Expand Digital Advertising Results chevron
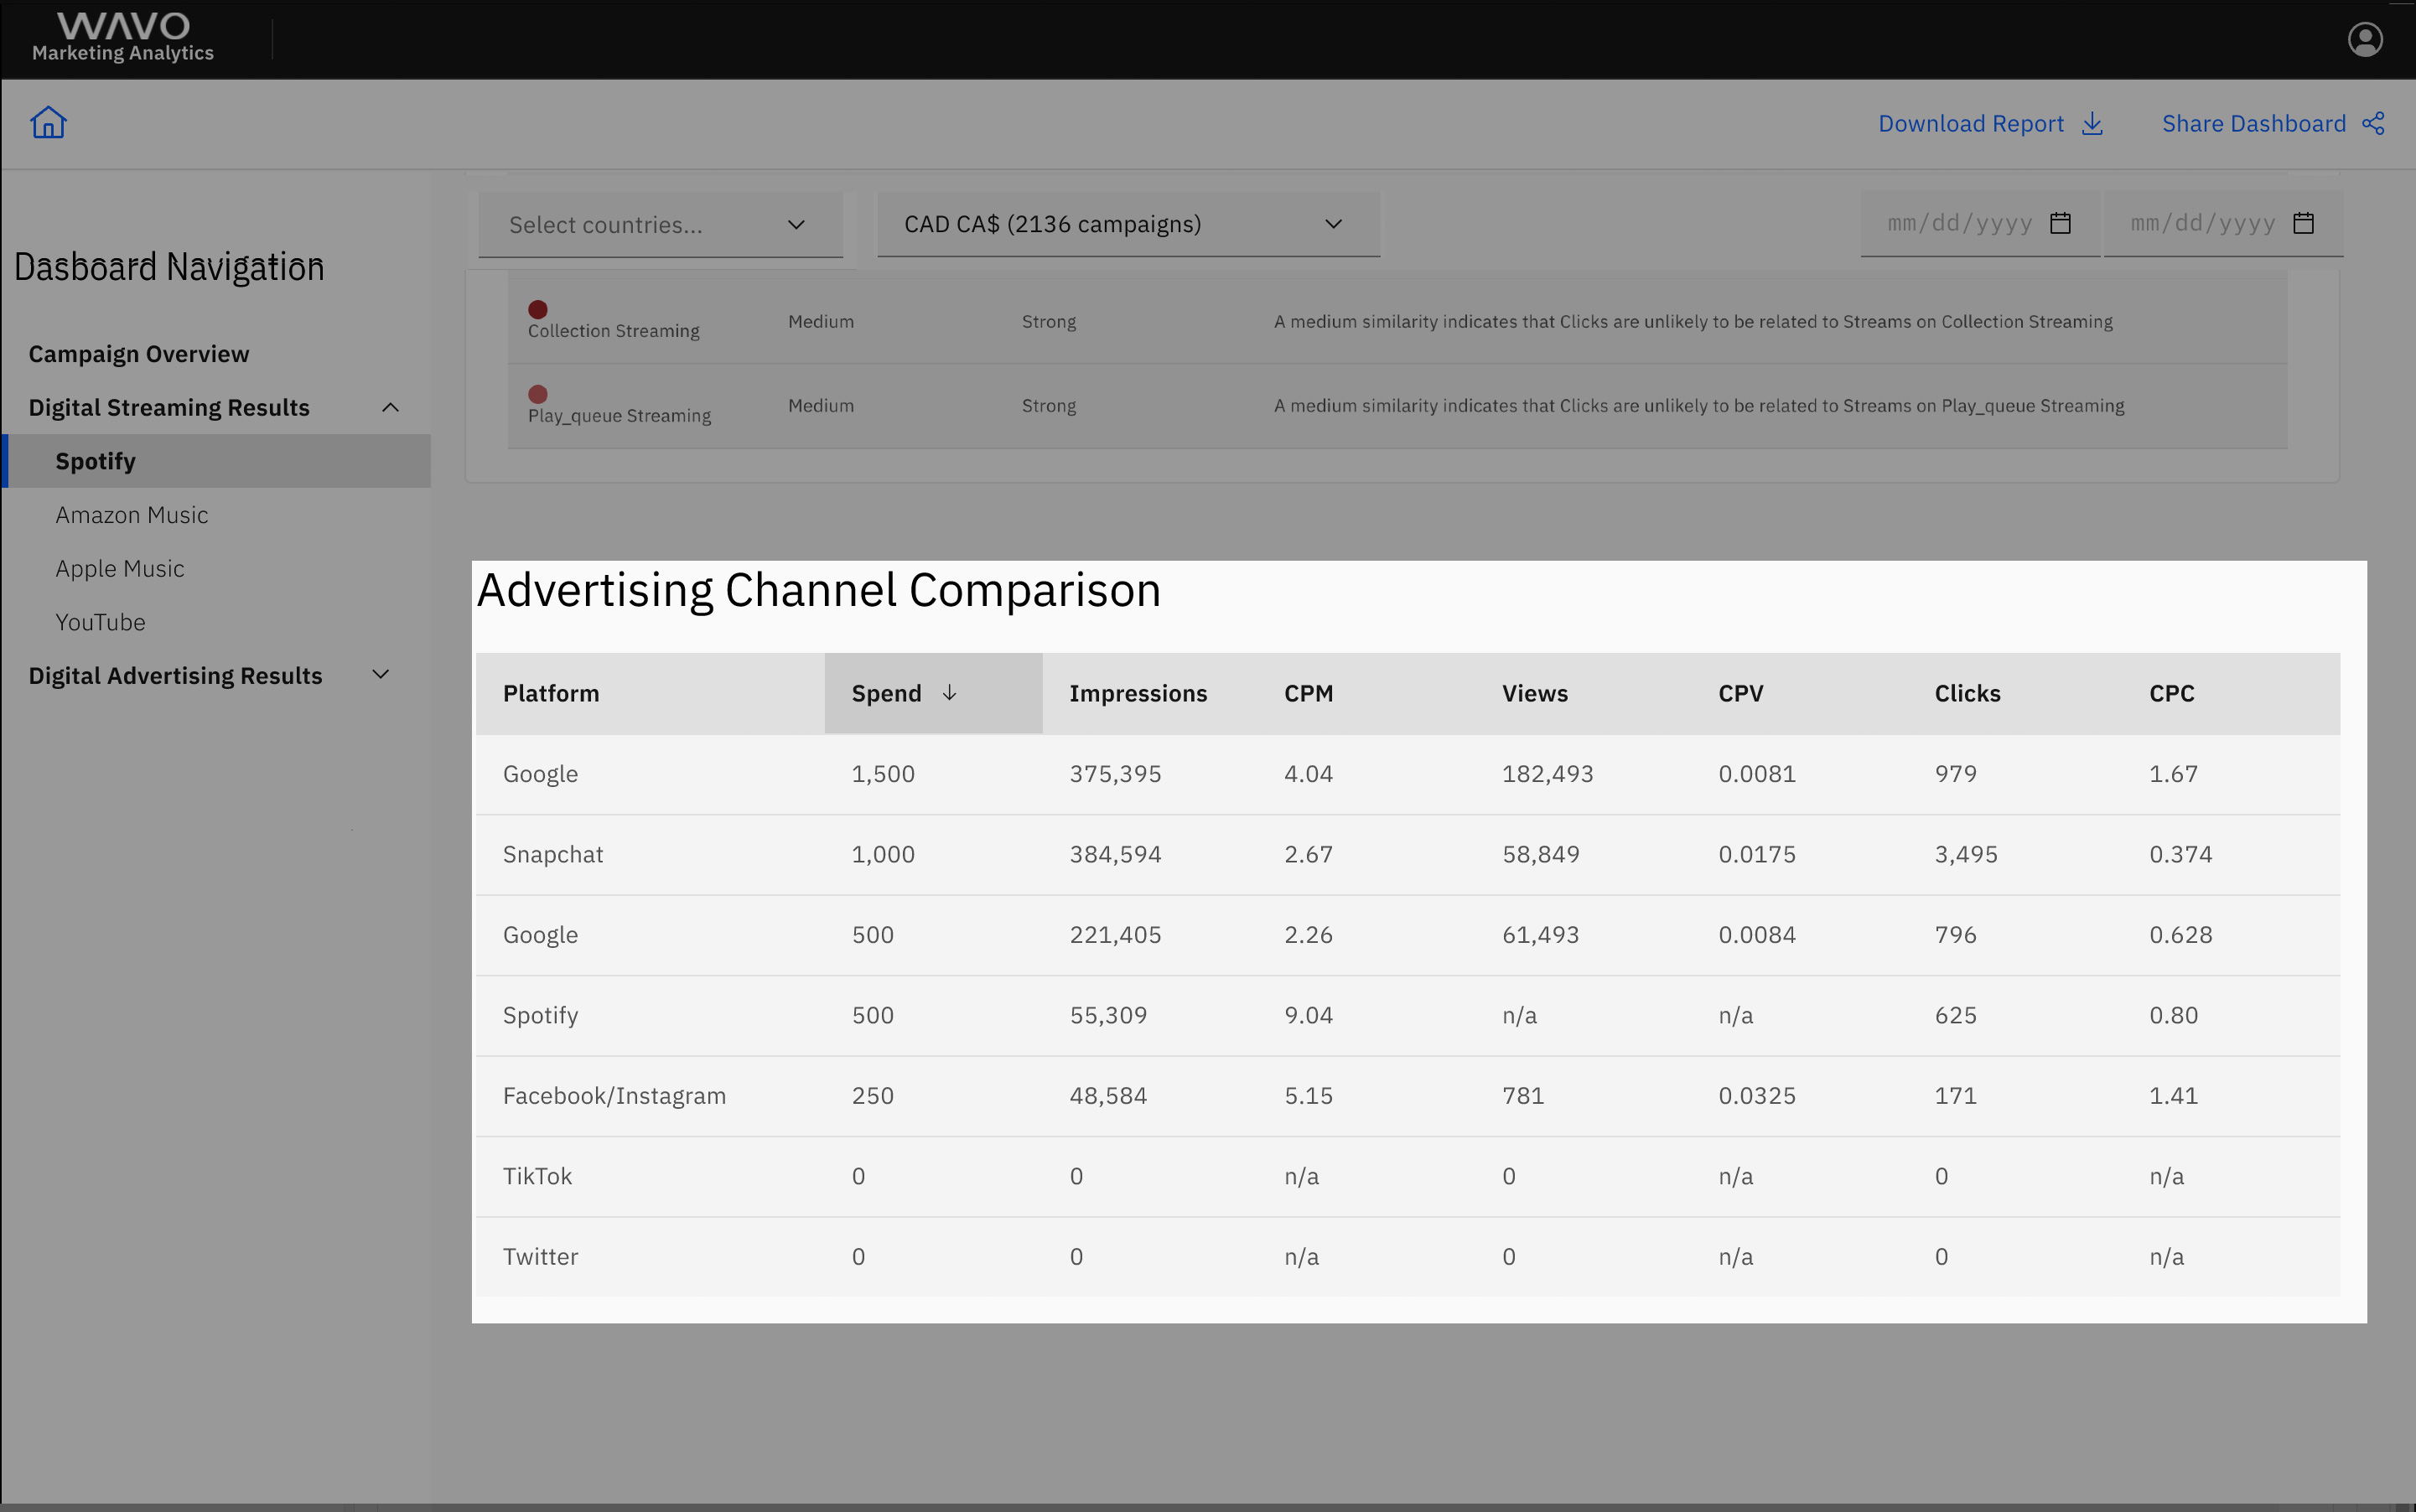2416x1512 pixels. click(380, 675)
